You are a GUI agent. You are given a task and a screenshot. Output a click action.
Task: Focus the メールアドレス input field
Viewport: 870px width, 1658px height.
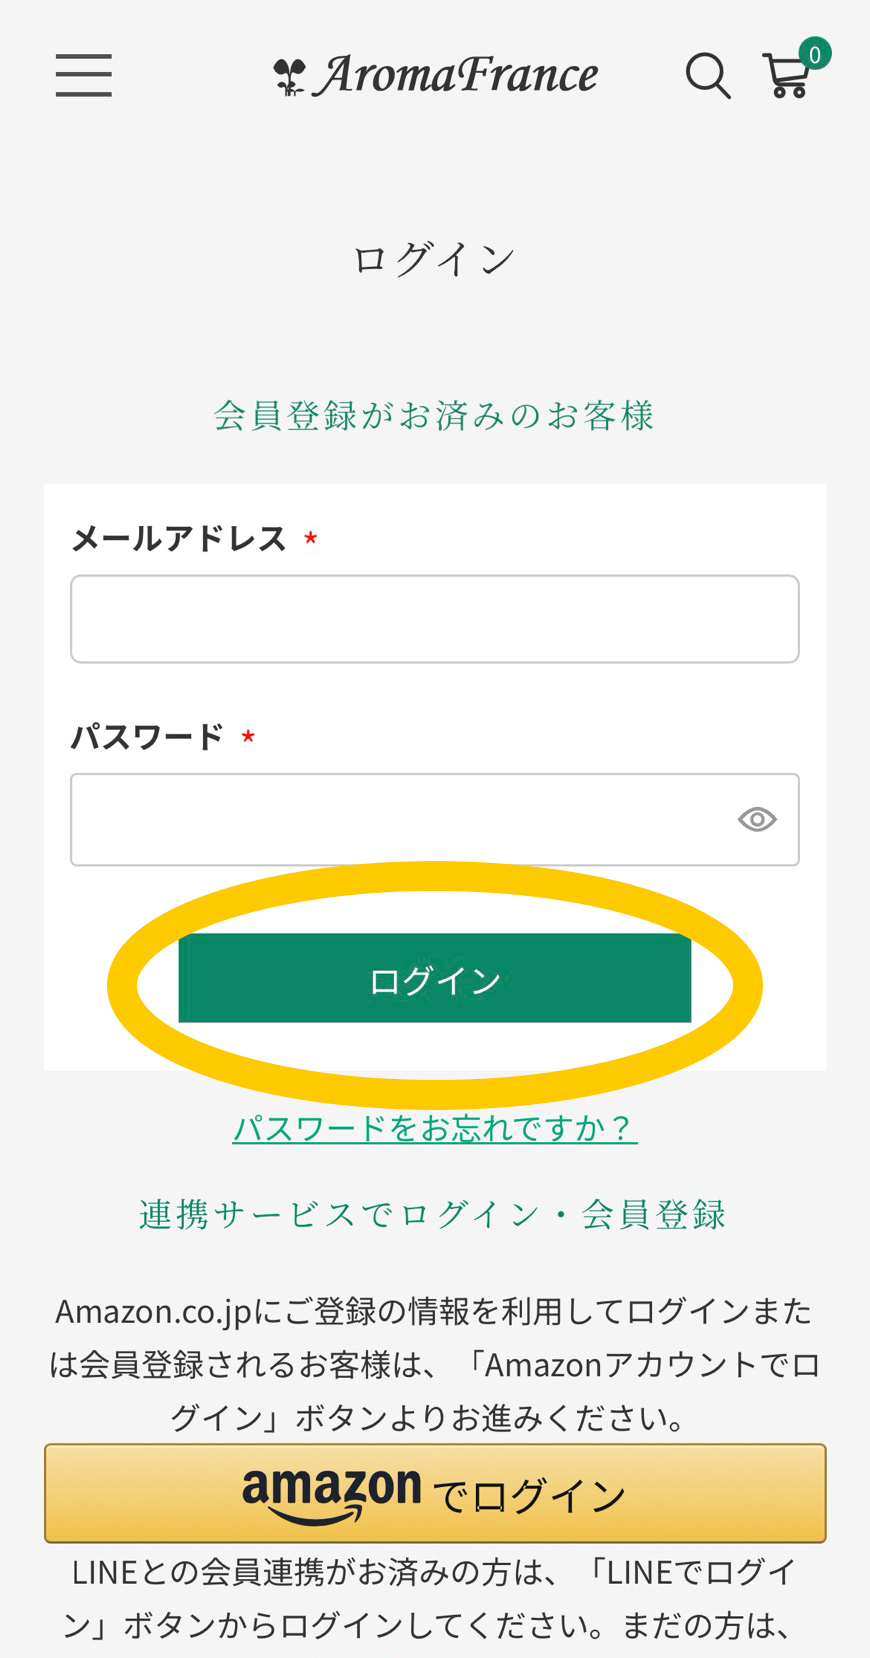click(x=434, y=619)
